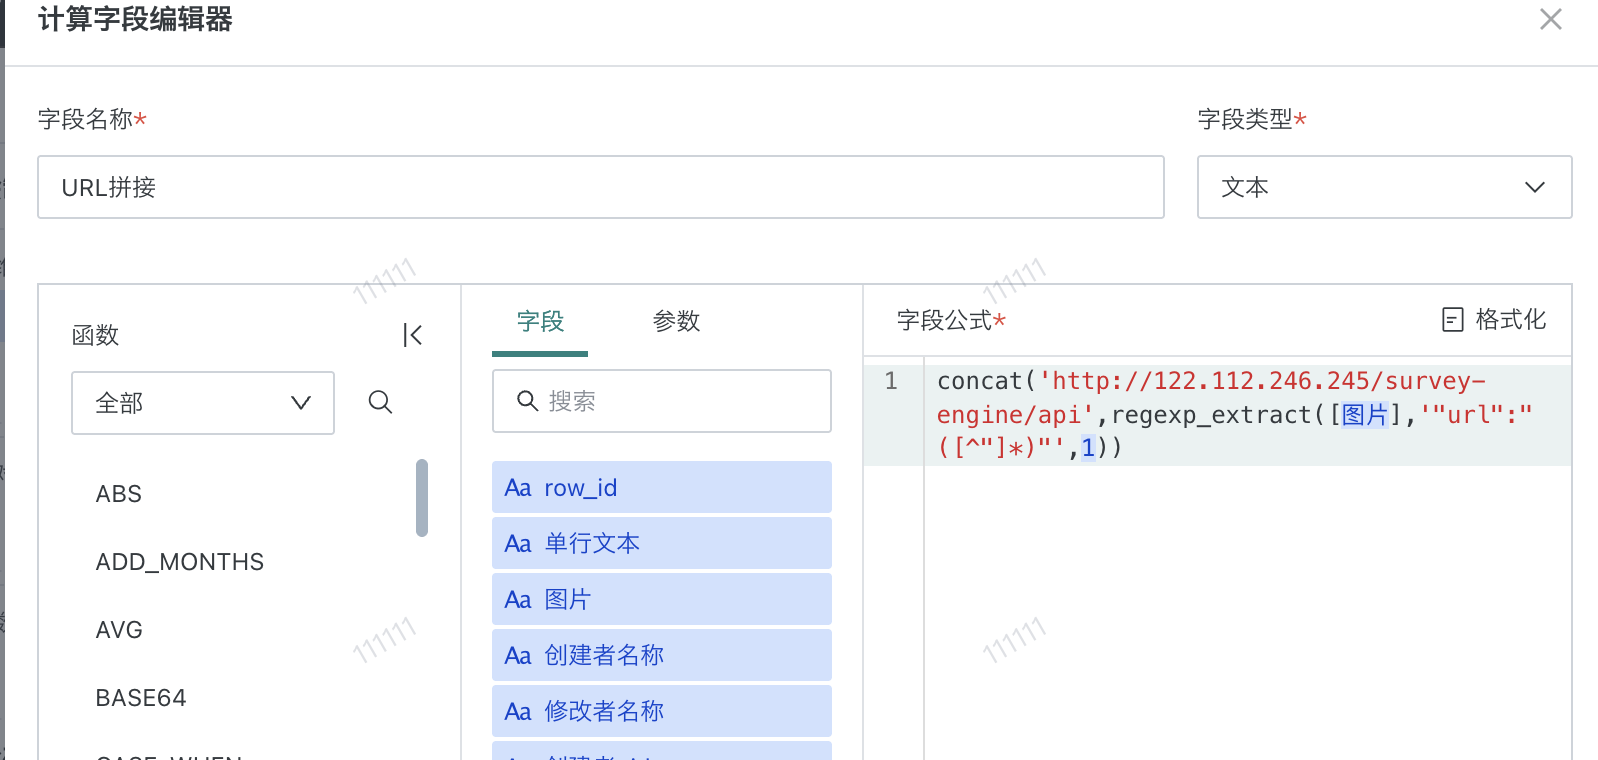Open the 字段类型 dropdown showing 文本

[1383, 187]
